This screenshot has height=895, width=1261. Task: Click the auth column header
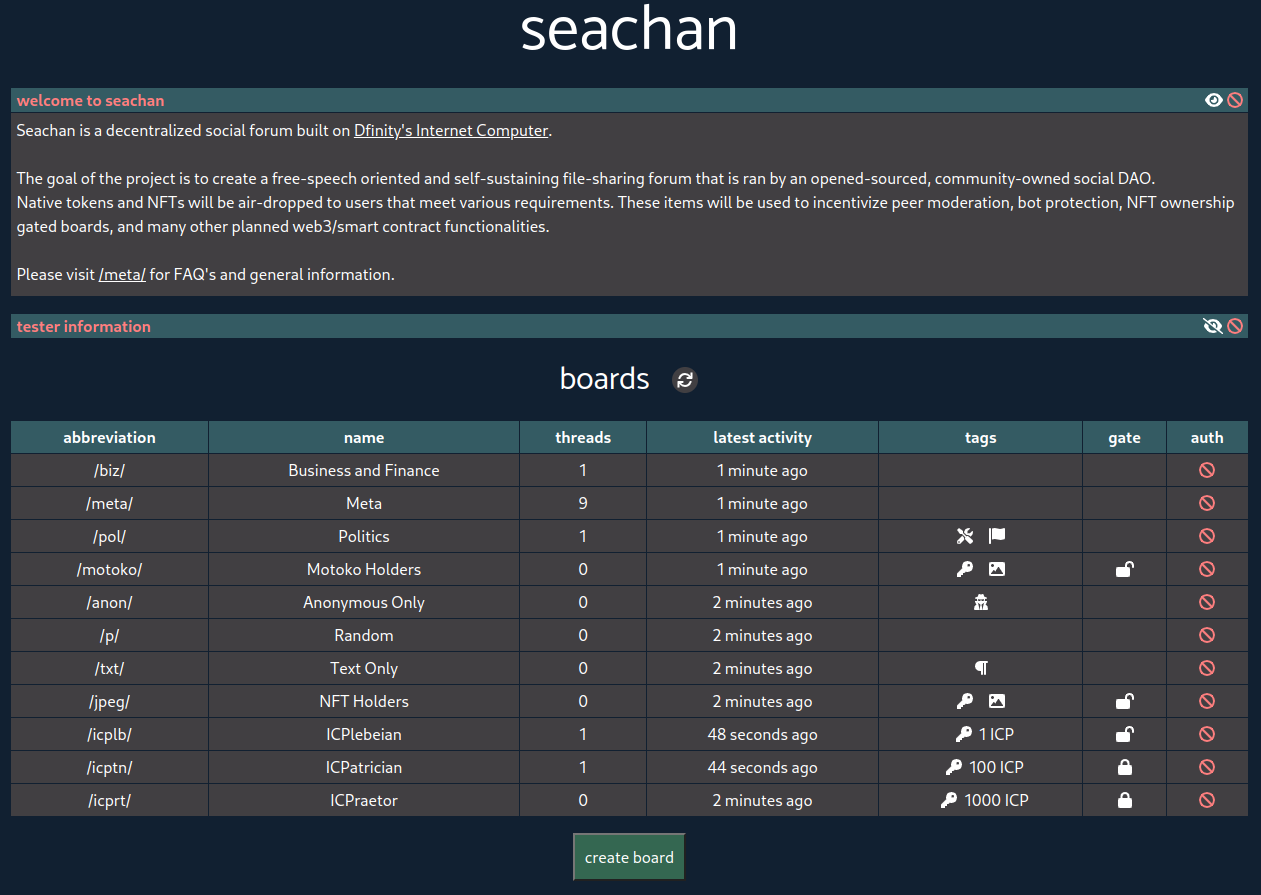pos(1207,437)
